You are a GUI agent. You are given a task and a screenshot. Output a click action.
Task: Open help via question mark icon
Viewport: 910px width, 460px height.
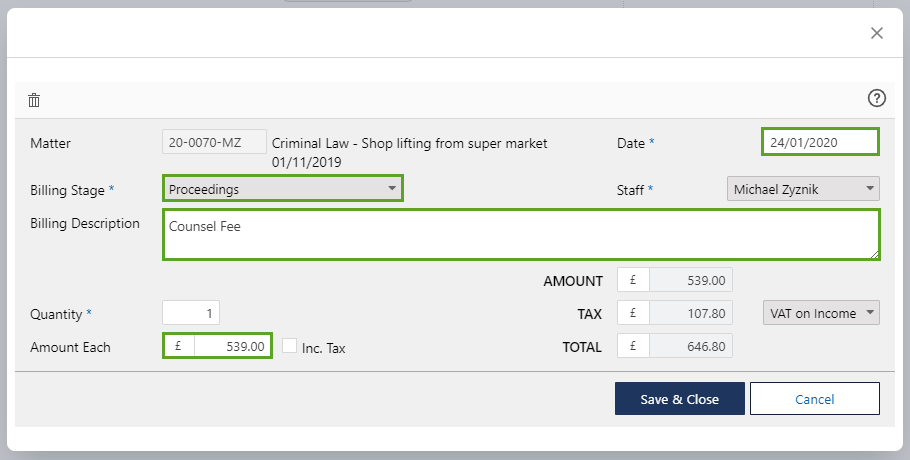877,98
